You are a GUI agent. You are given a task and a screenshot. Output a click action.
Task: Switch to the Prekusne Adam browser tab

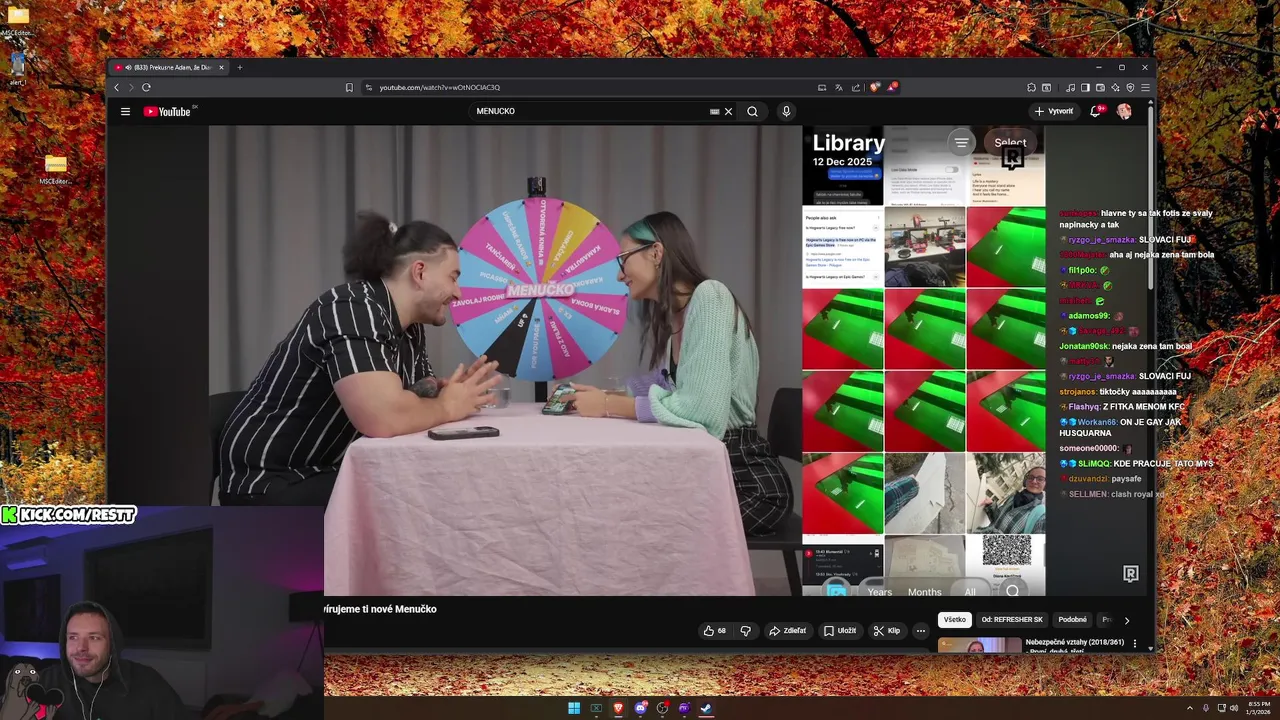(x=168, y=67)
